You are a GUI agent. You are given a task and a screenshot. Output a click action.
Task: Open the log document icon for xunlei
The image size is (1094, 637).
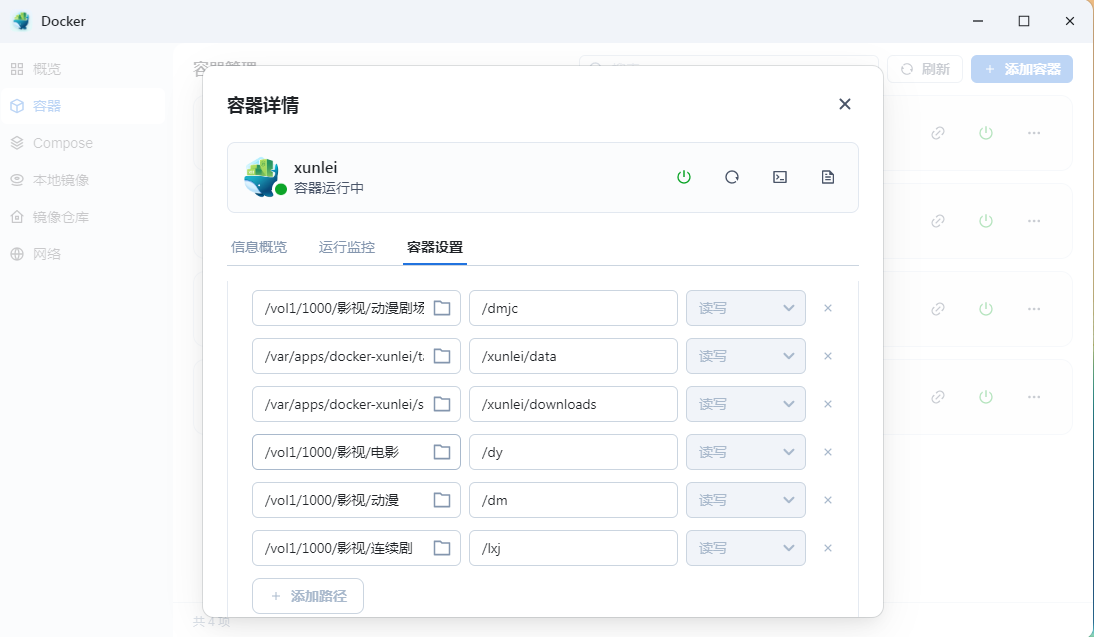827,177
